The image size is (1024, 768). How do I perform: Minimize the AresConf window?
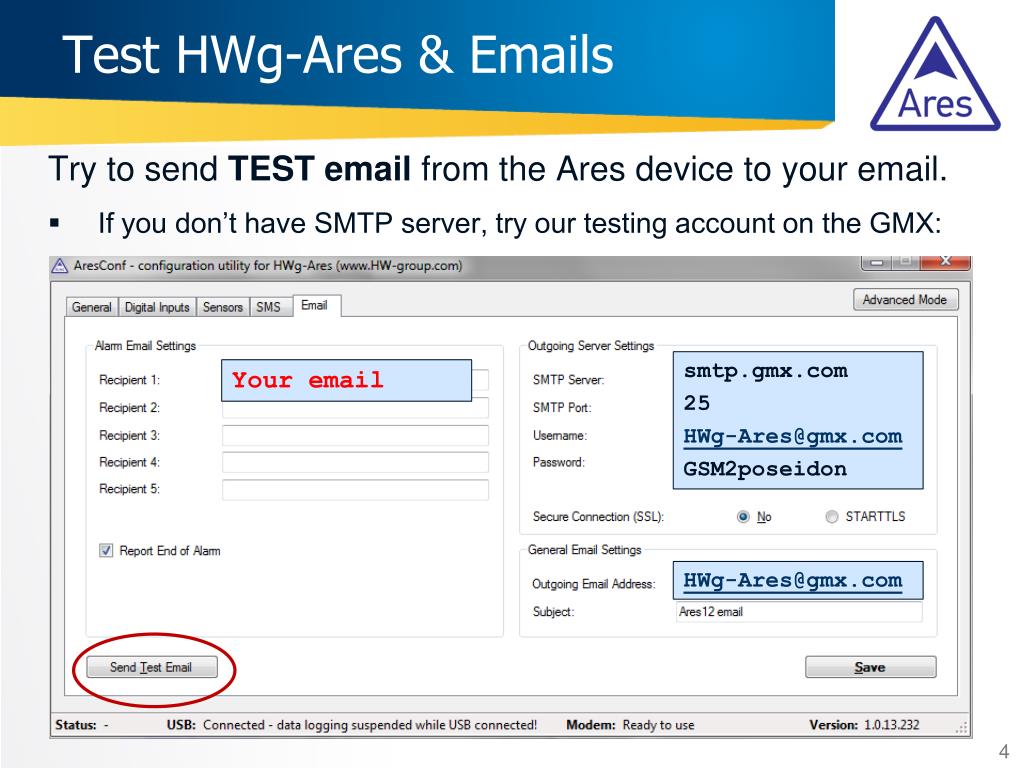[x=877, y=261]
